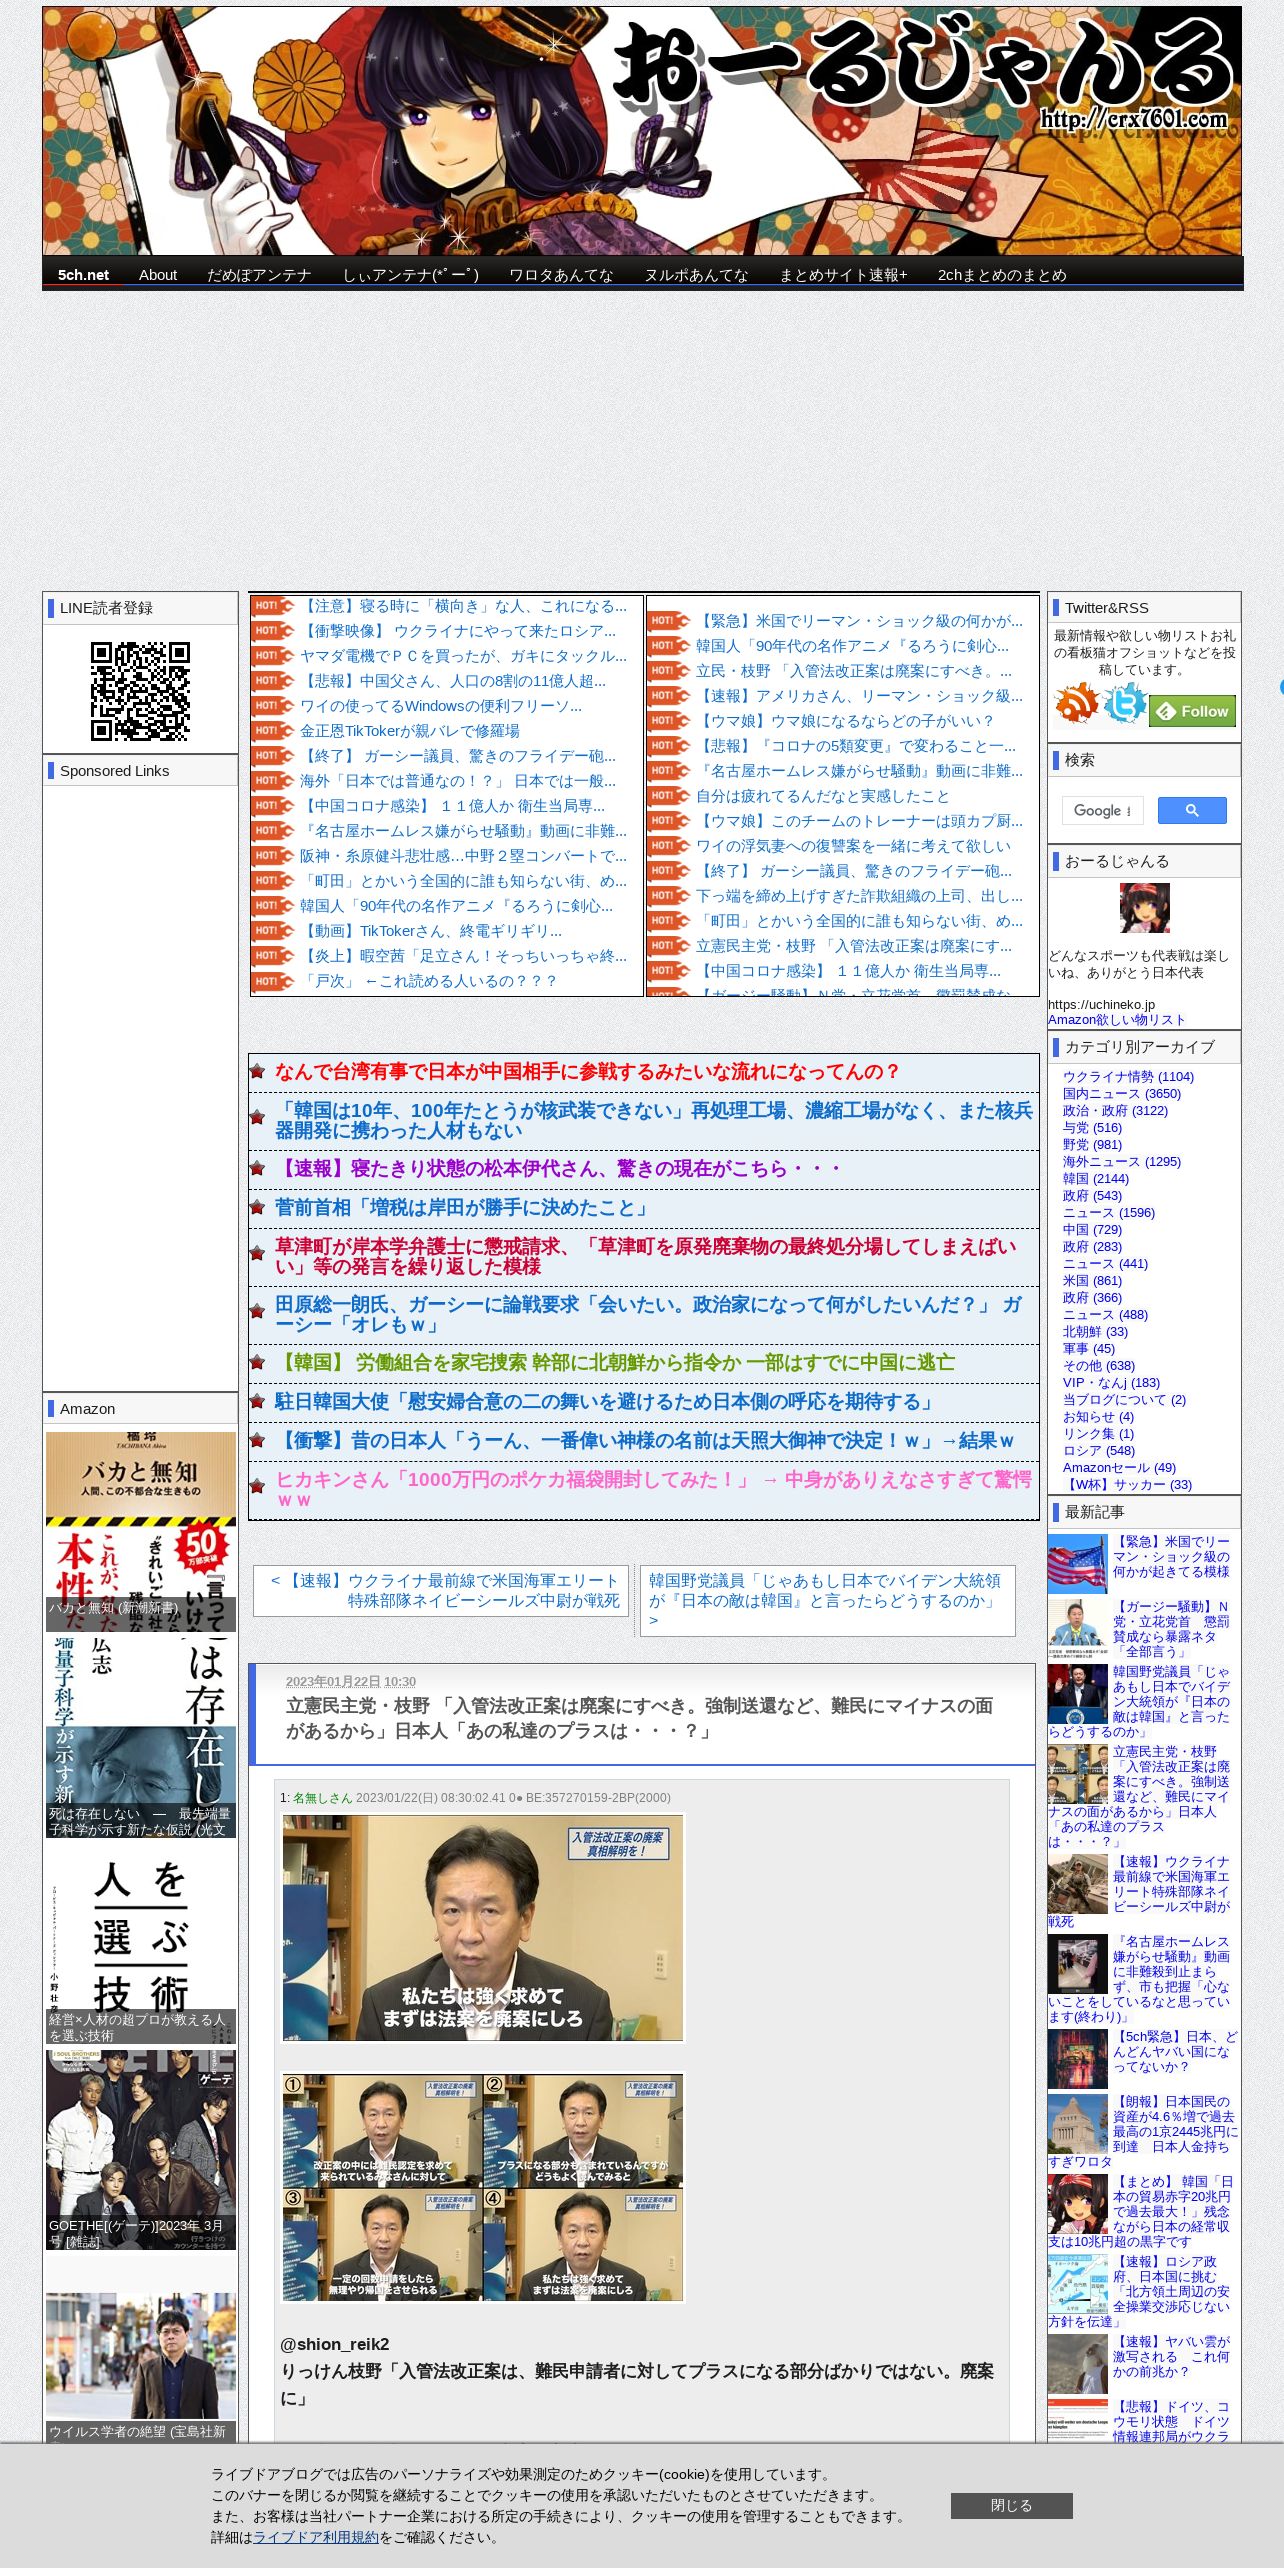Click the article title 立憲民主党・枝野「入管法改正案
1284x2568 pixels.
pos(640,1718)
